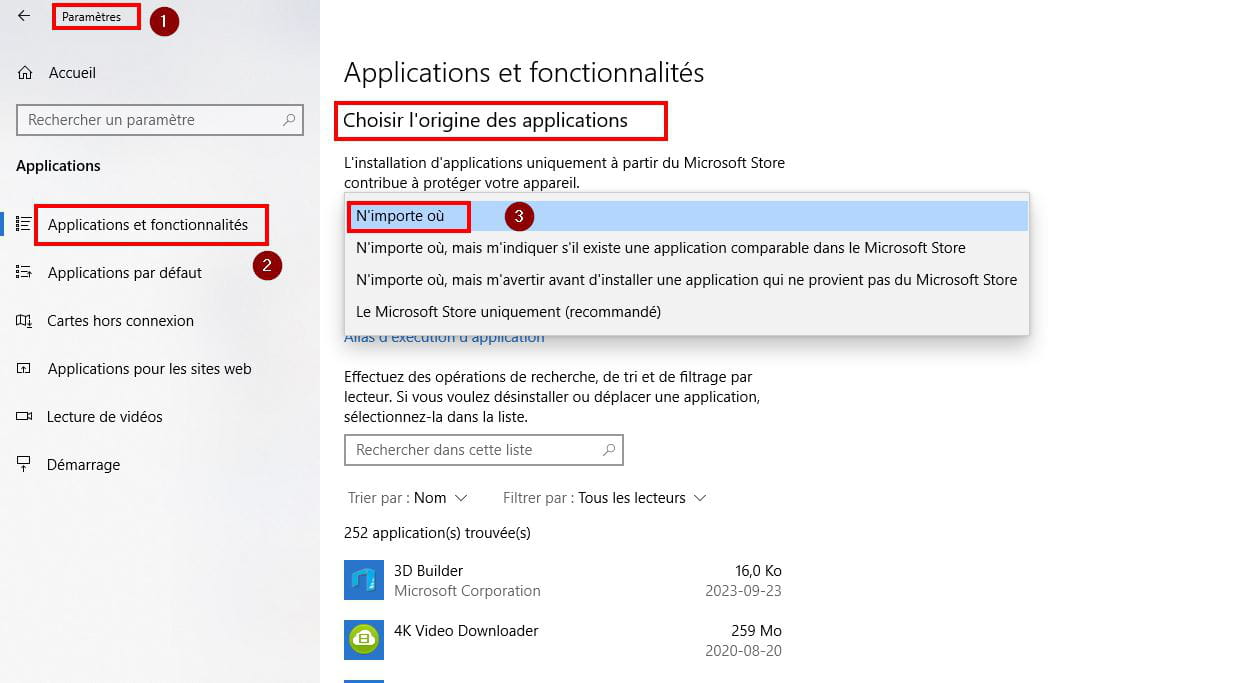This screenshot has width=1253, height=683.
Task: Focus the Rechercher dans cette liste field
Action: click(484, 450)
